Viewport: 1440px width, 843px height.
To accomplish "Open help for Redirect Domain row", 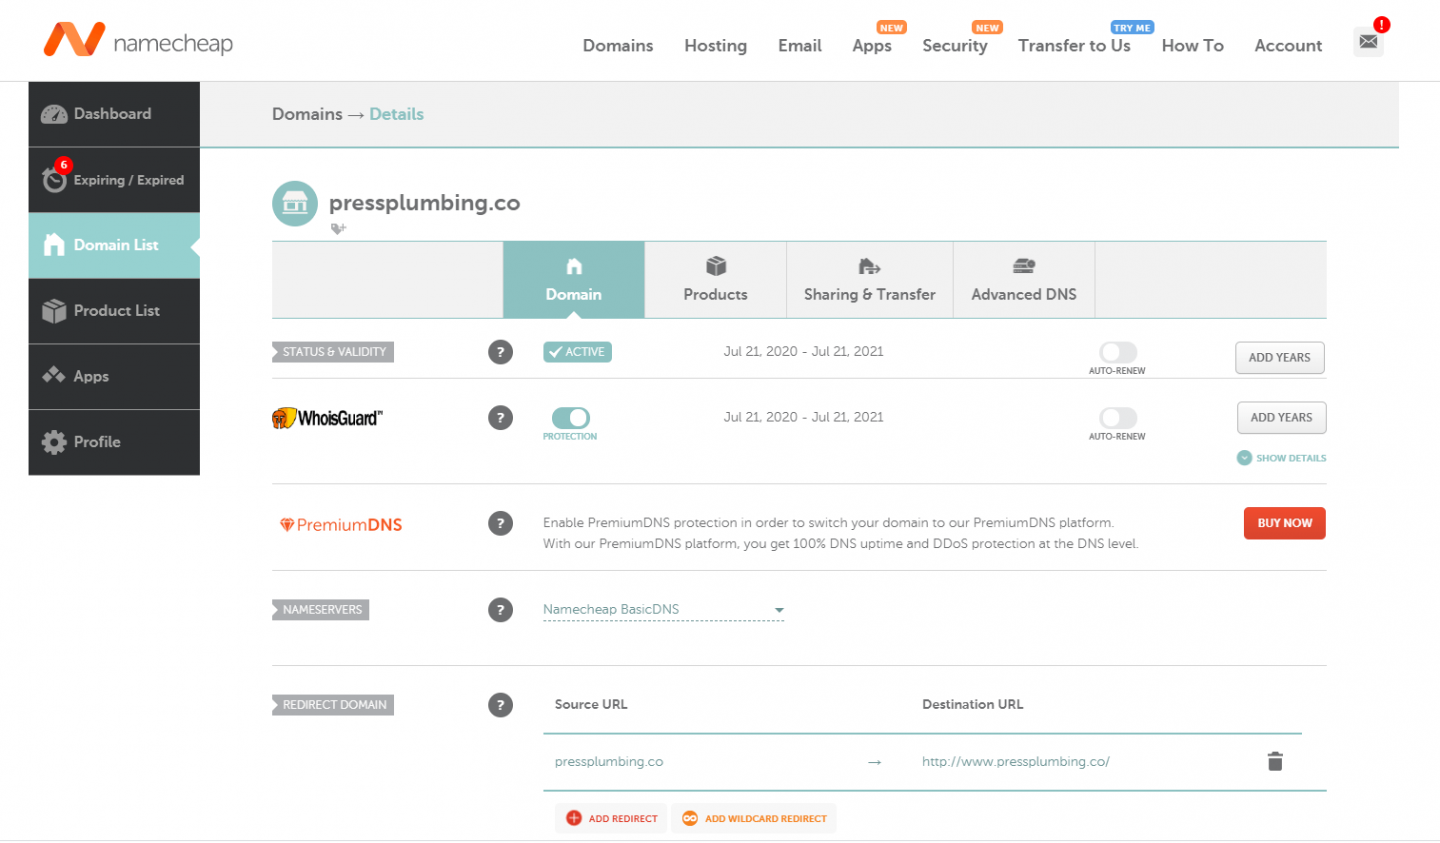I will tap(500, 705).
